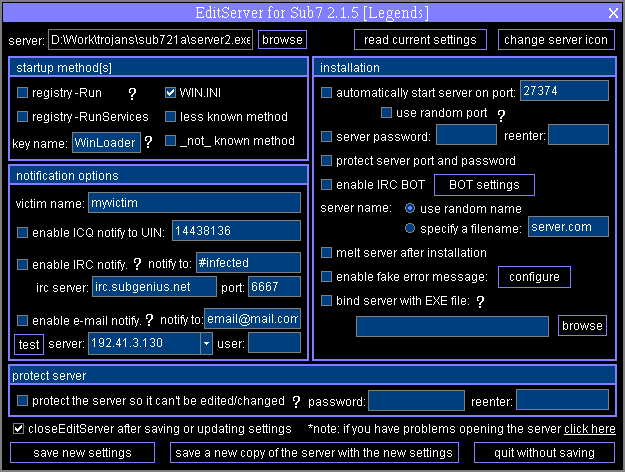The image size is (625, 472).
Task: Select the use random name radio button
Action: (410, 208)
